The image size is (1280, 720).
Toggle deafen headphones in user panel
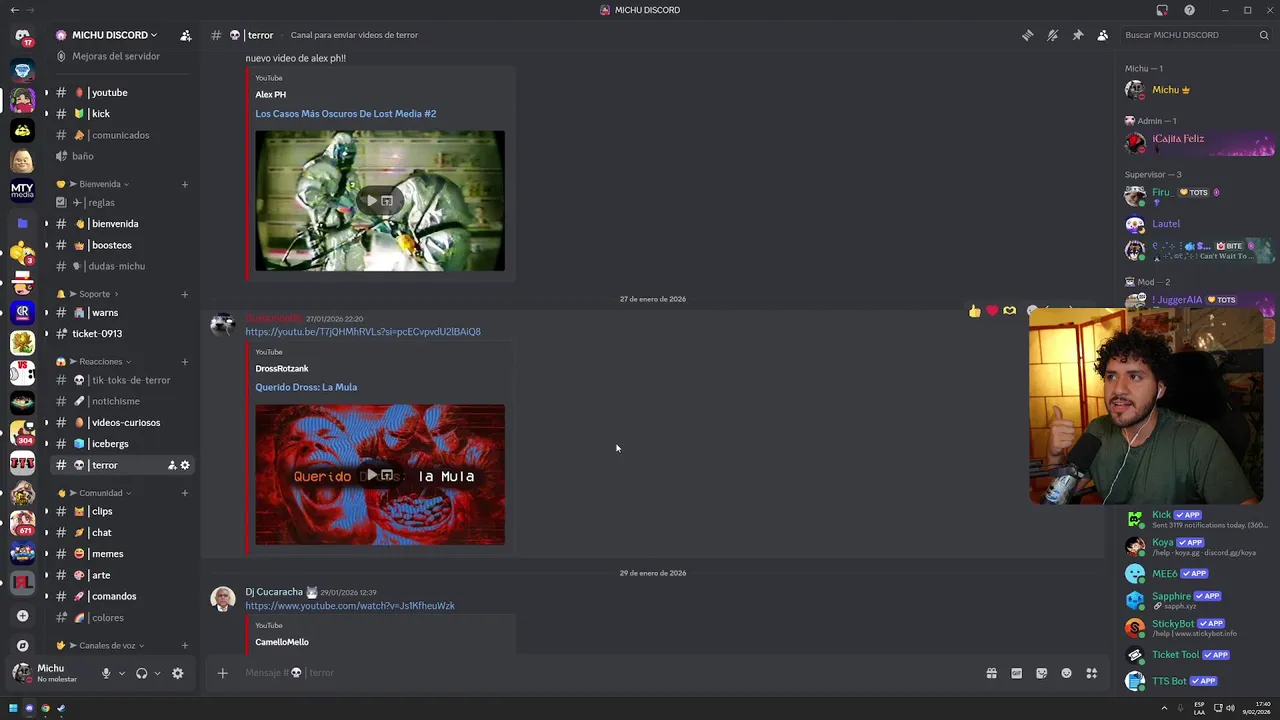pyautogui.click(x=141, y=673)
